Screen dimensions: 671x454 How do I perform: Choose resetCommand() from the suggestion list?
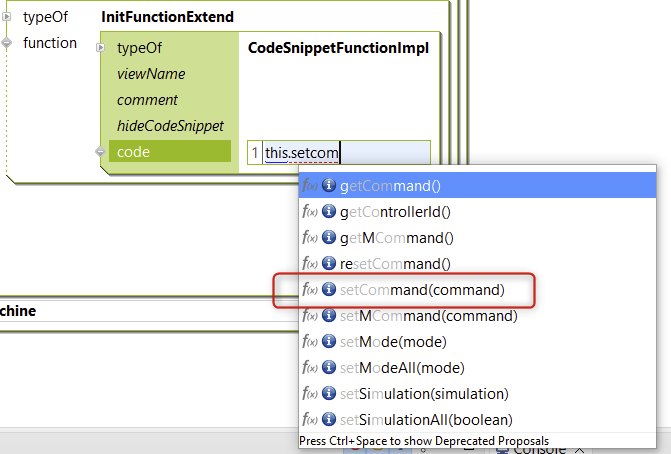click(395, 264)
